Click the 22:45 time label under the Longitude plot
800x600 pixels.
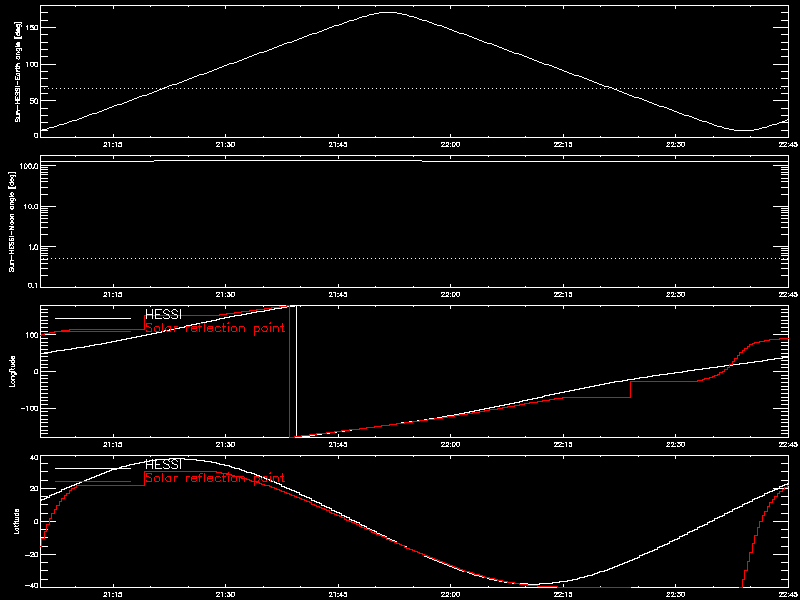(789, 445)
